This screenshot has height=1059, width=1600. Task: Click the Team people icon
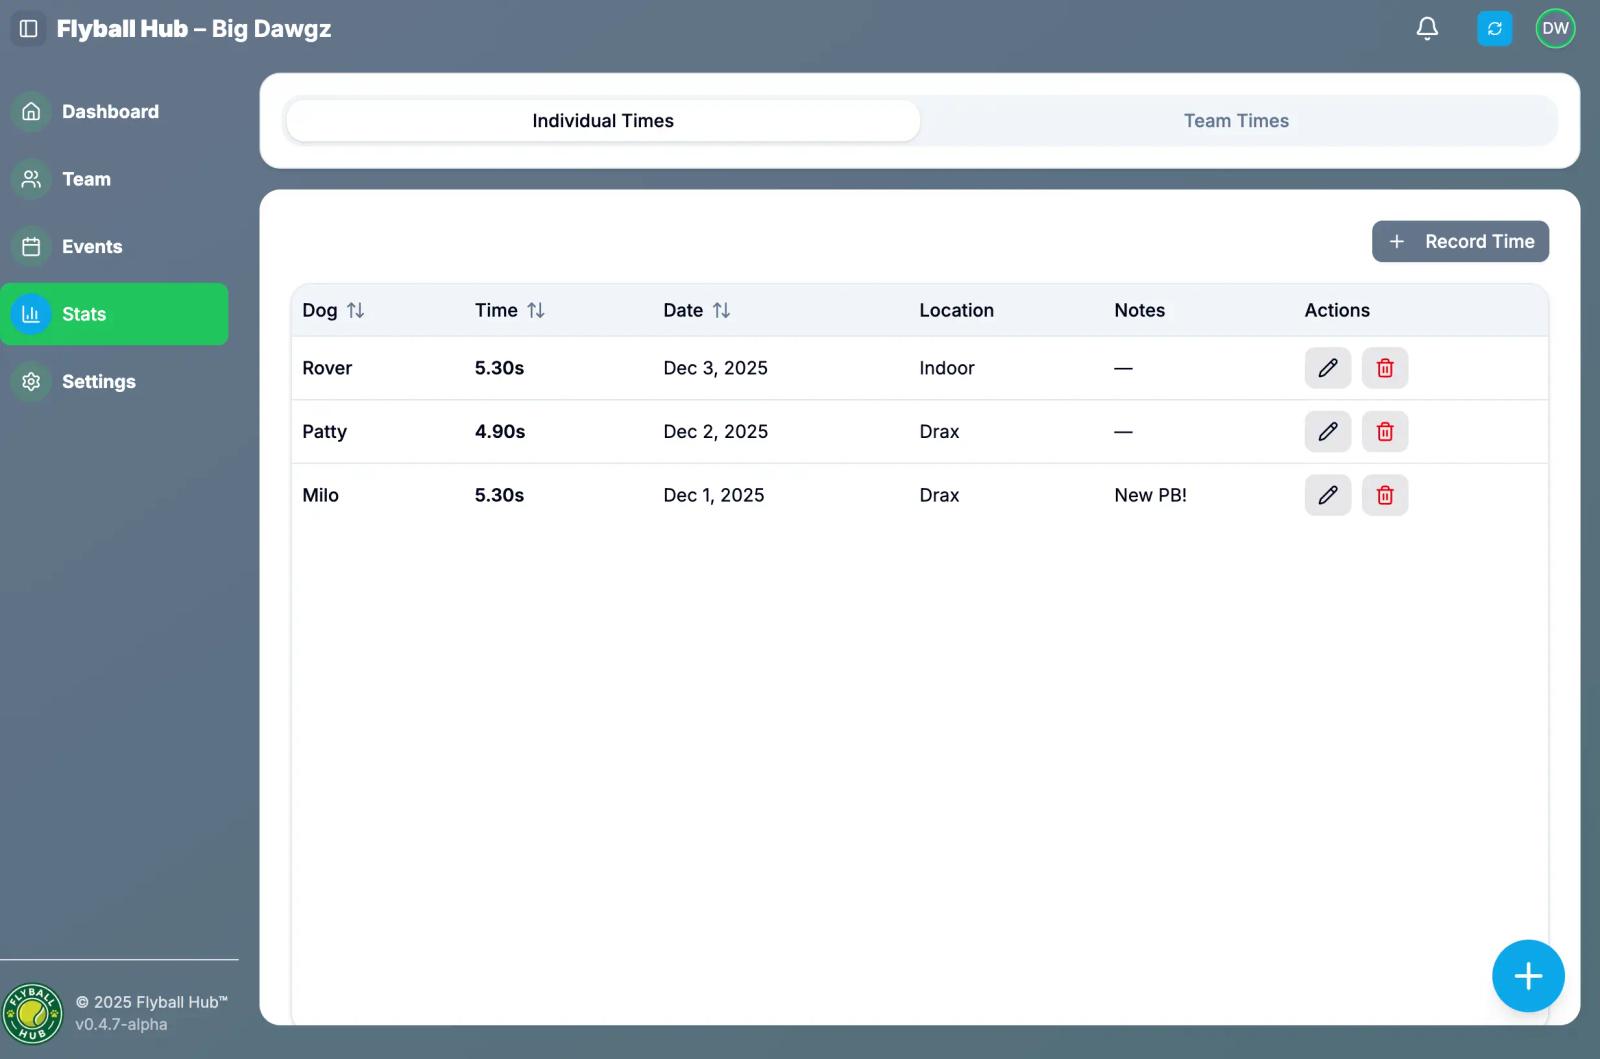(x=31, y=179)
